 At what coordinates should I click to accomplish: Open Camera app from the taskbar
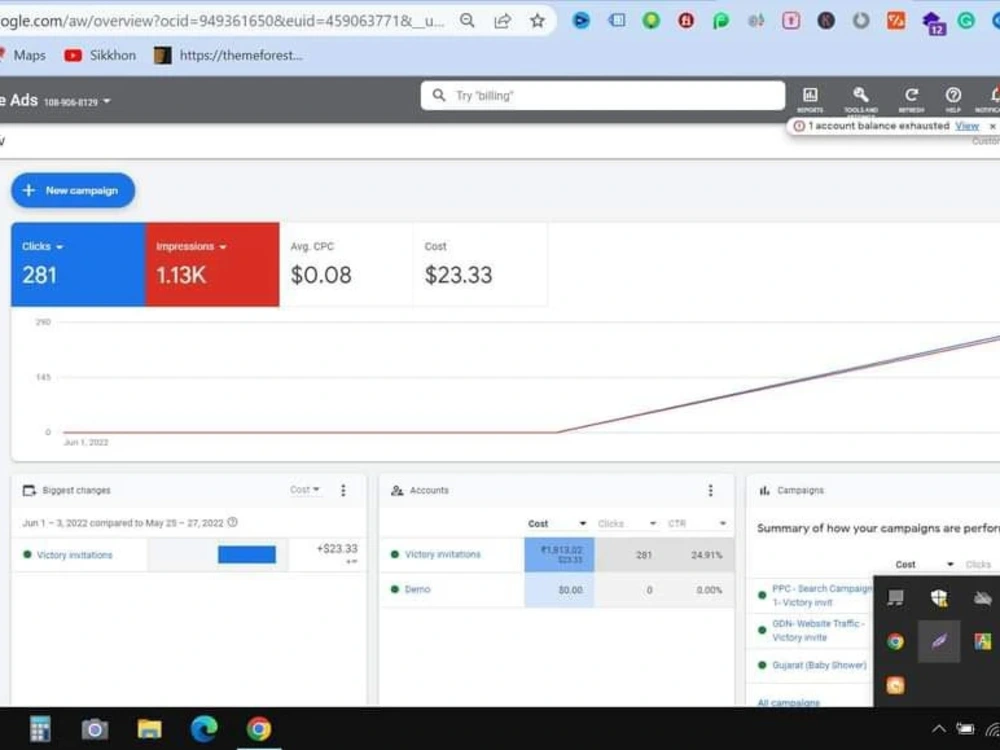tap(94, 728)
